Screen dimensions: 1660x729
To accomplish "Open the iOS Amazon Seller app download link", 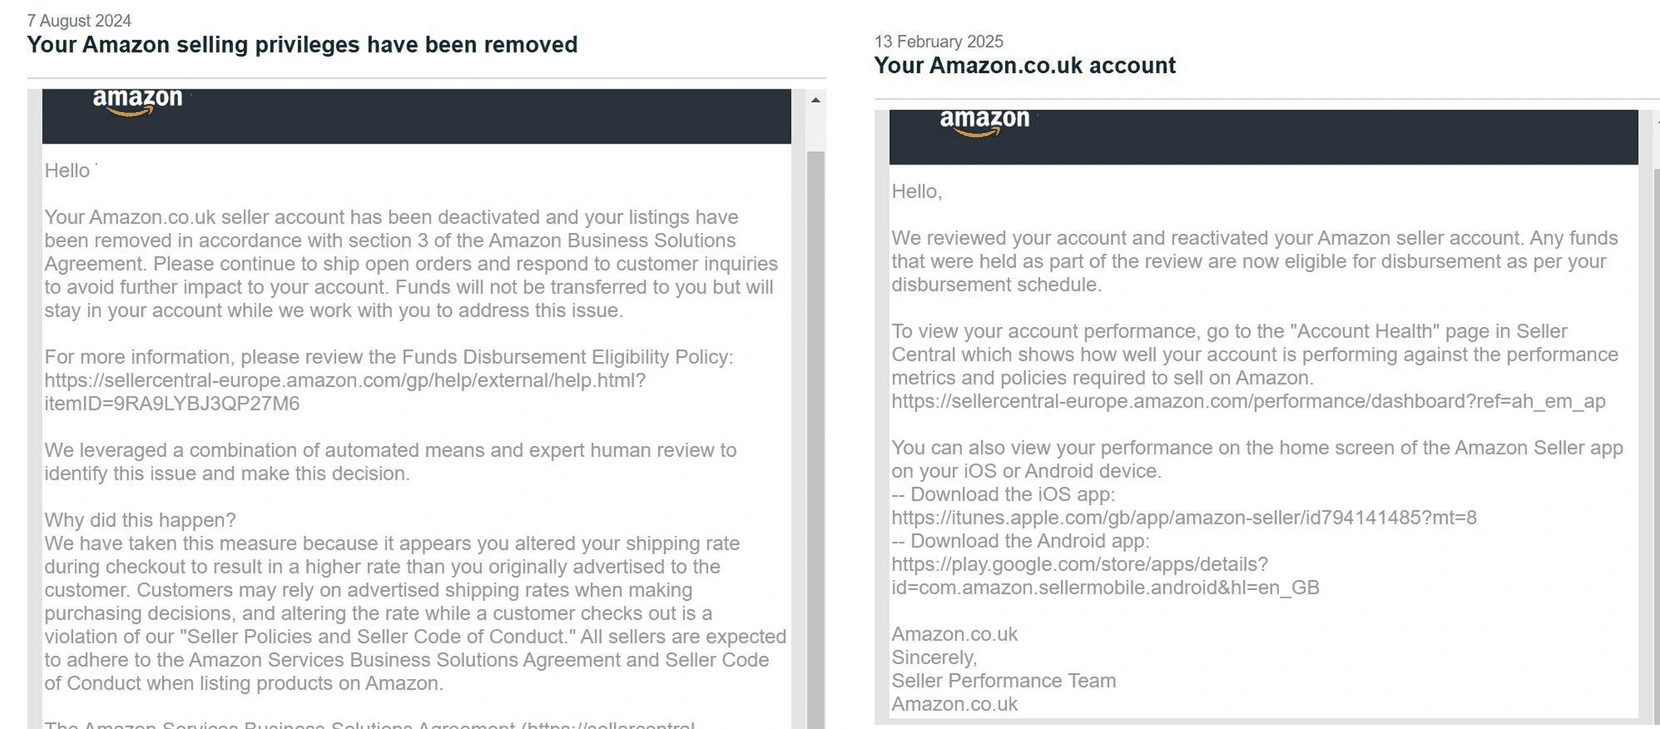I will pyautogui.click(x=1184, y=517).
